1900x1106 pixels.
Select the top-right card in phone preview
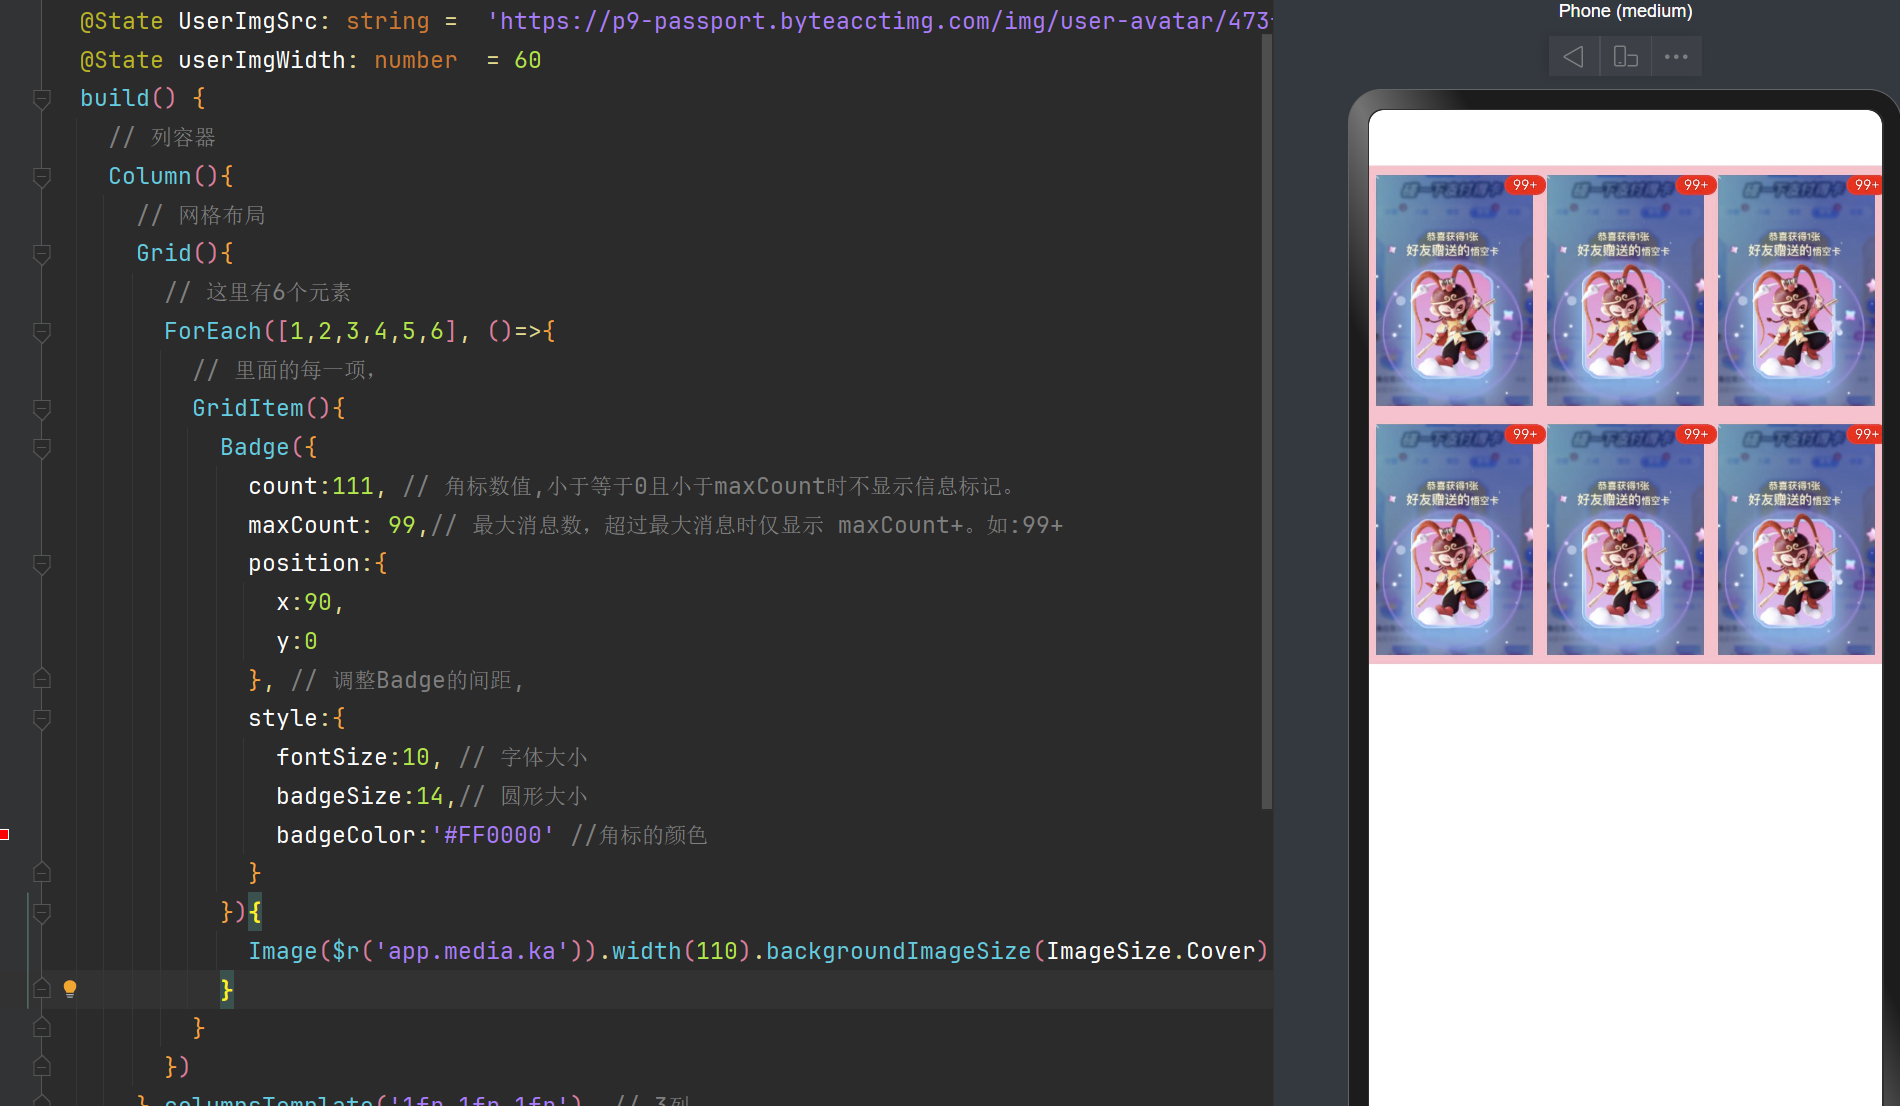(1796, 291)
